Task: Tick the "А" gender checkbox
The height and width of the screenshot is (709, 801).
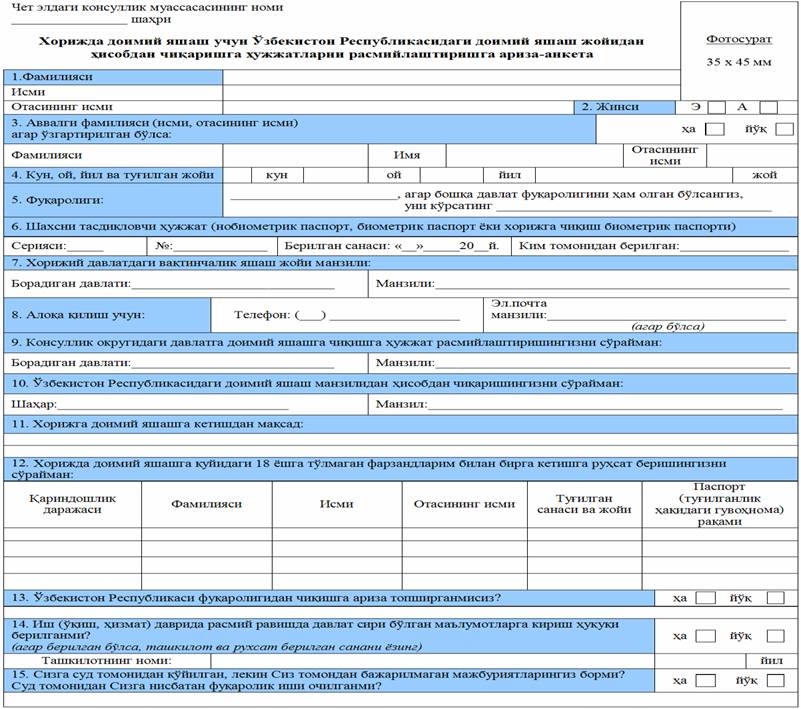Action: click(x=768, y=107)
